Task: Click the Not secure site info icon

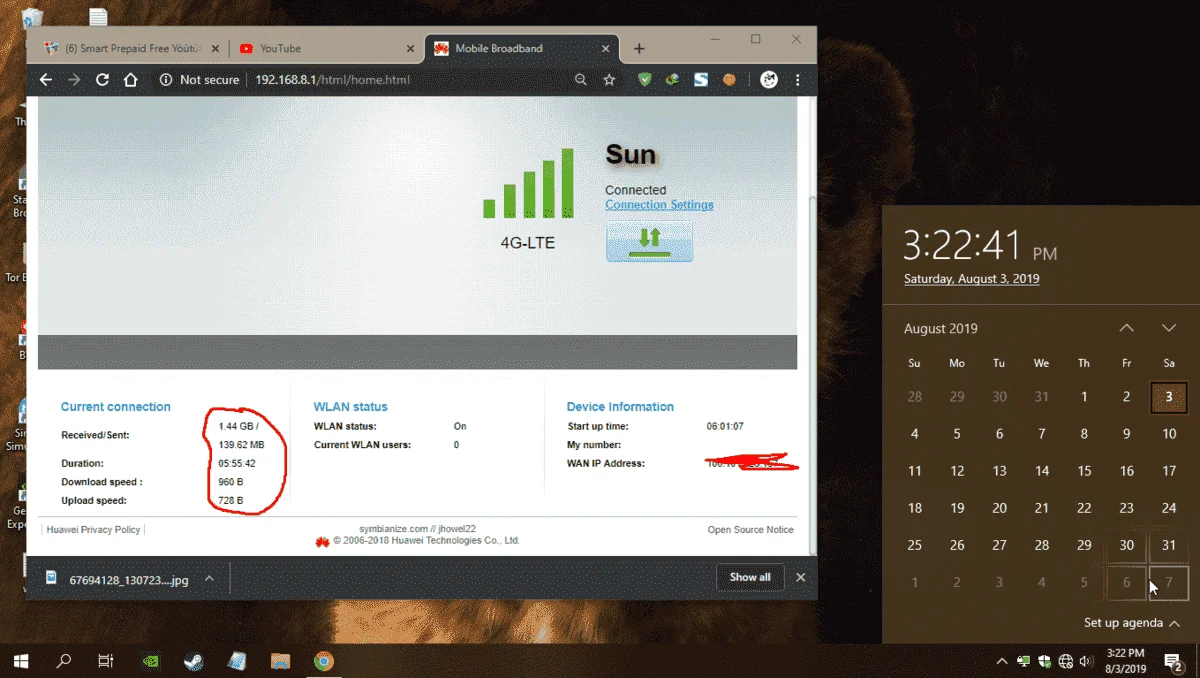Action: pyautogui.click(x=166, y=80)
